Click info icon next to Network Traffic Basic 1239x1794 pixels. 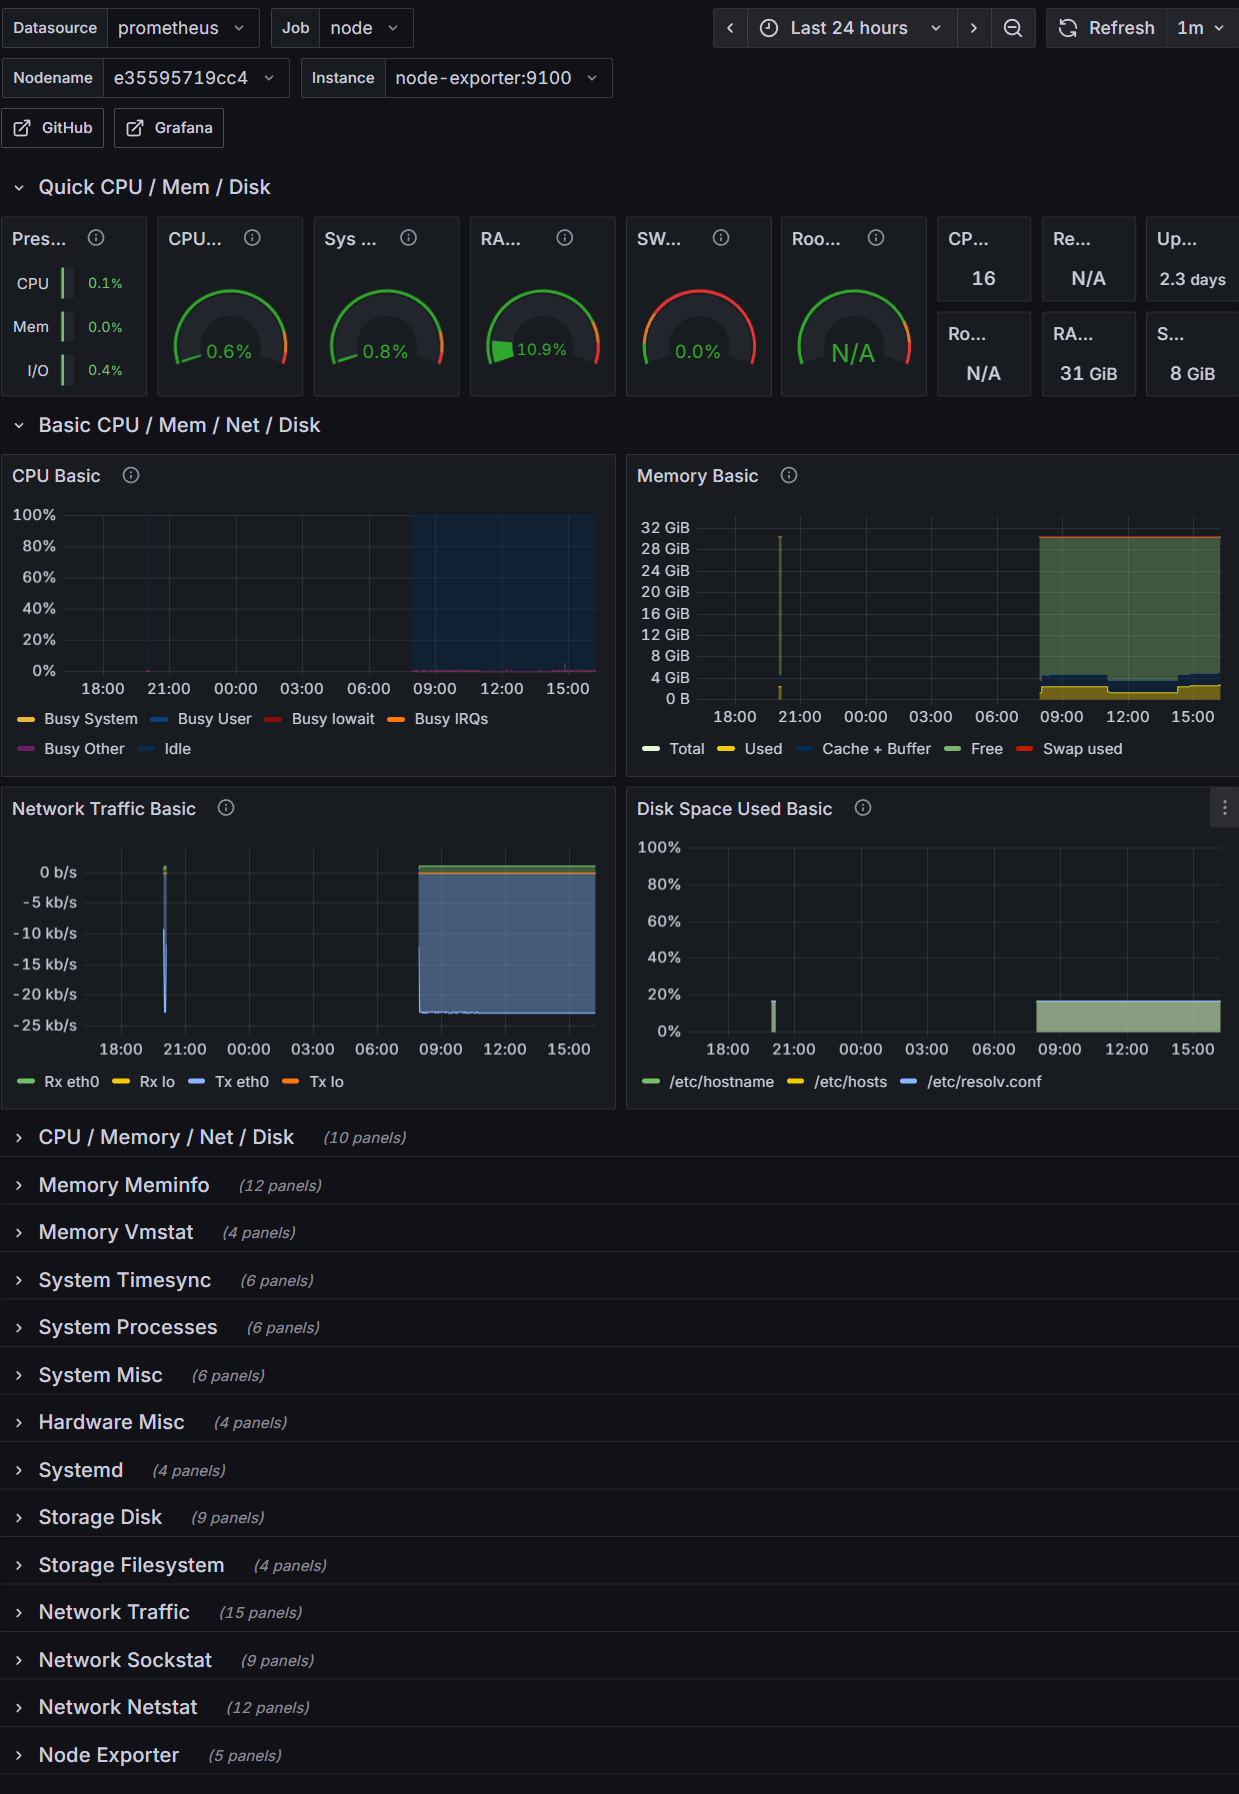tap(226, 808)
